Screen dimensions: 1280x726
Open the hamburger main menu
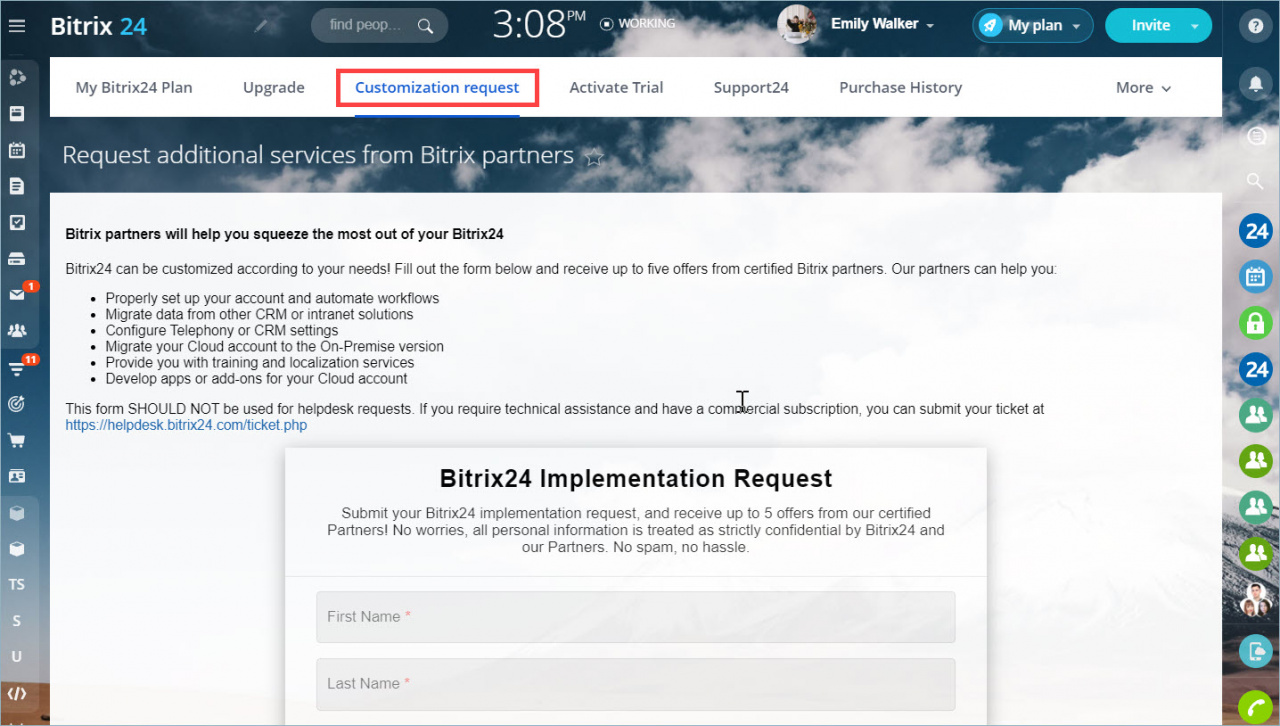17,26
